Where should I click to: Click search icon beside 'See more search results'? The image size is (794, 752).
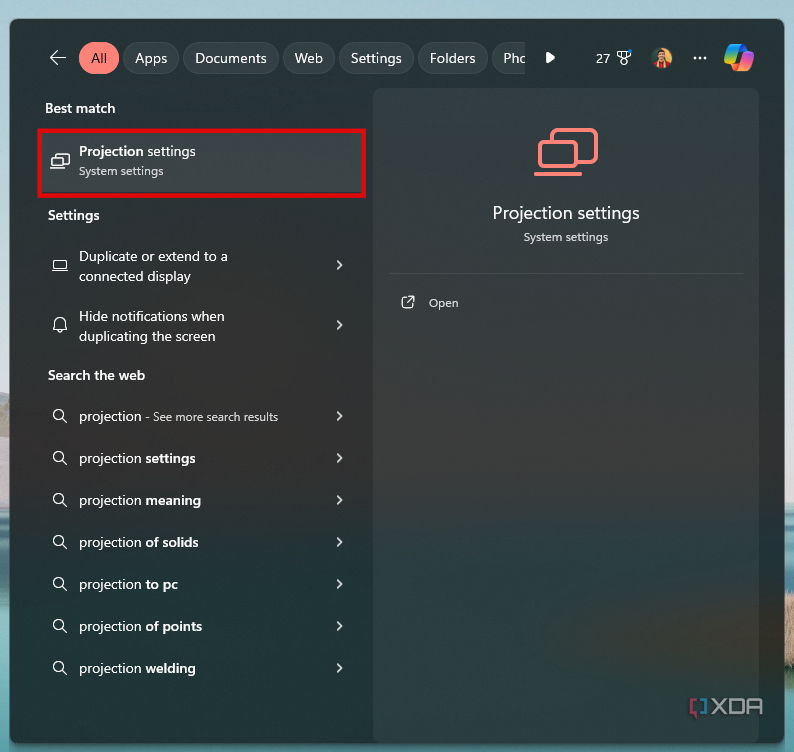60,416
